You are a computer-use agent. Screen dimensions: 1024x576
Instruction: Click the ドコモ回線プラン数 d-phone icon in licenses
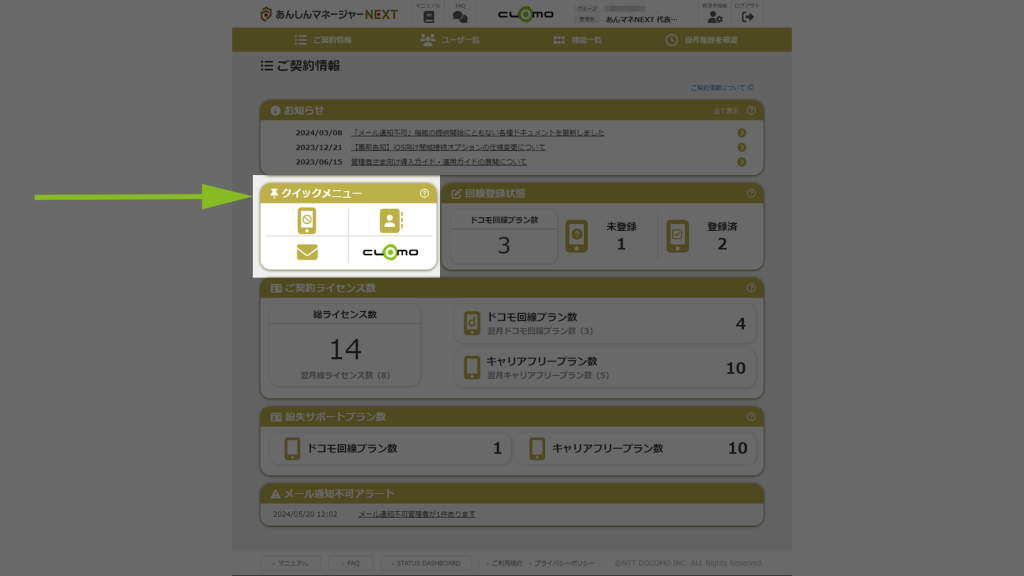tap(472, 323)
